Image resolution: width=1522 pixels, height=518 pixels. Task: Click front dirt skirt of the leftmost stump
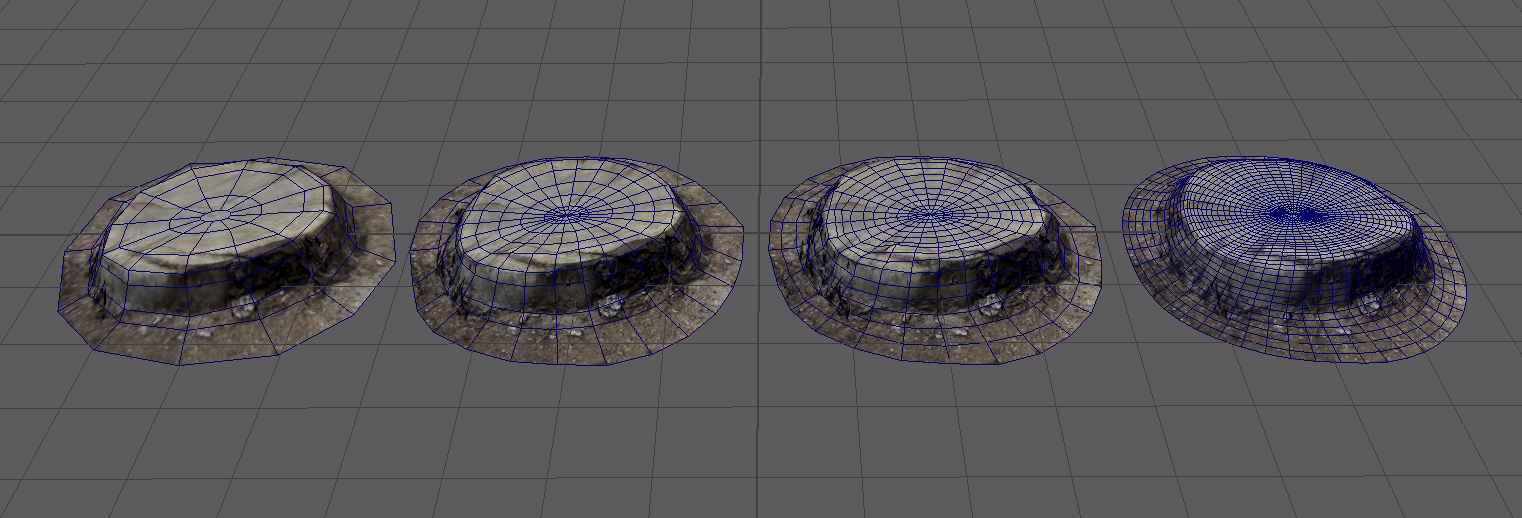pos(200,342)
